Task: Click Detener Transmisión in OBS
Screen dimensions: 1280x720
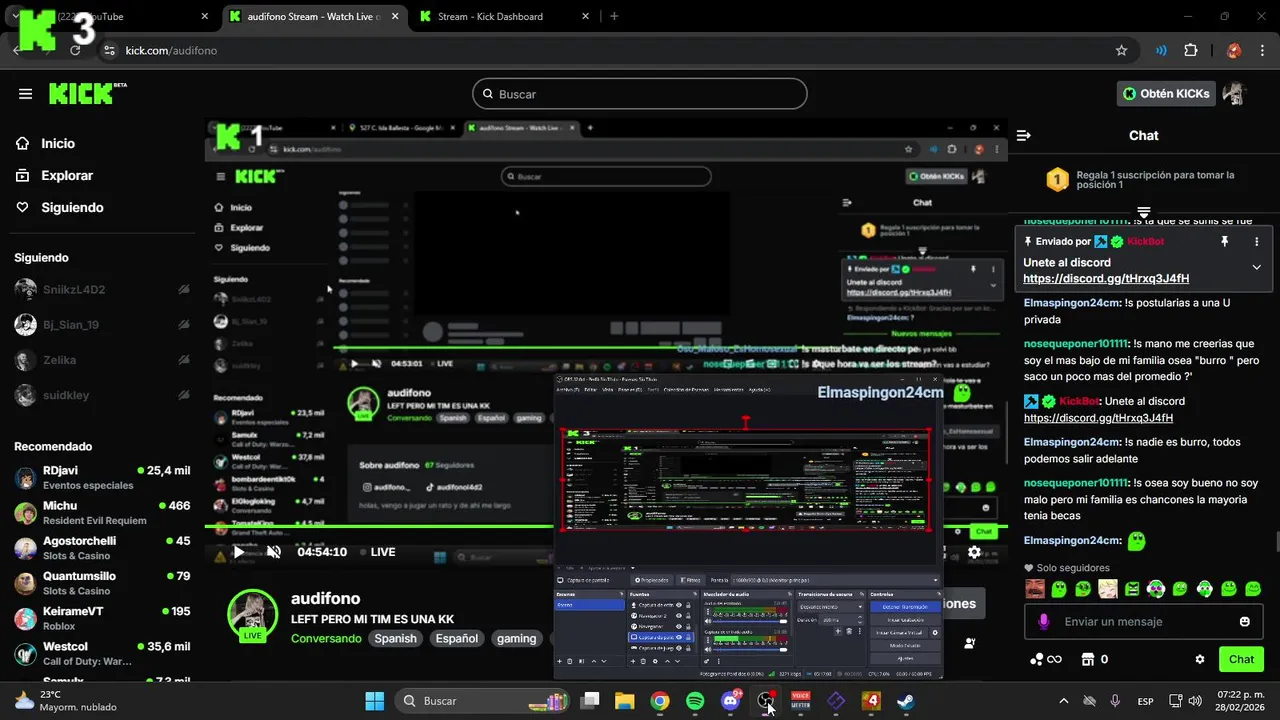Action: pyautogui.click(x=905, y=607)
